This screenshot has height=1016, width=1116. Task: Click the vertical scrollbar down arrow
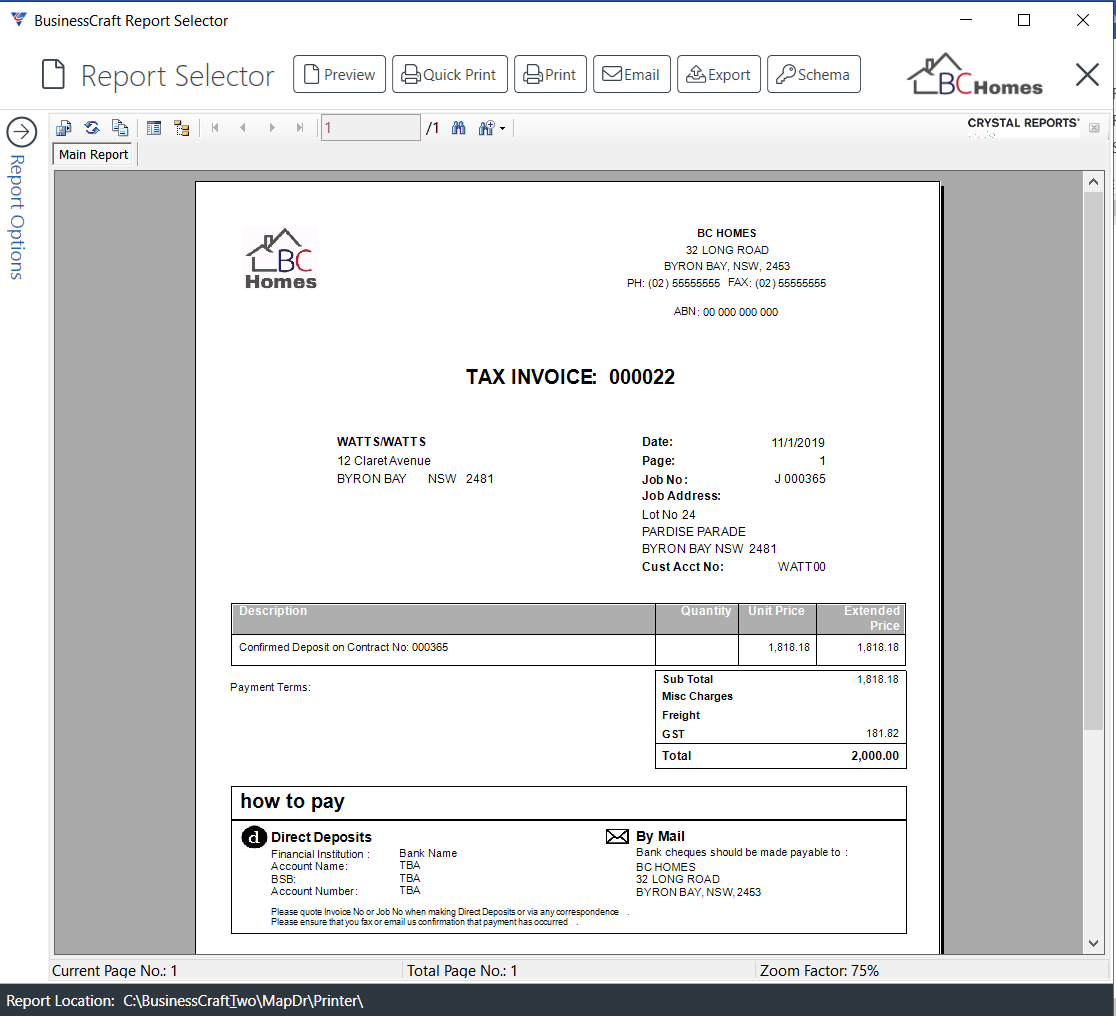coord(1093,943)
